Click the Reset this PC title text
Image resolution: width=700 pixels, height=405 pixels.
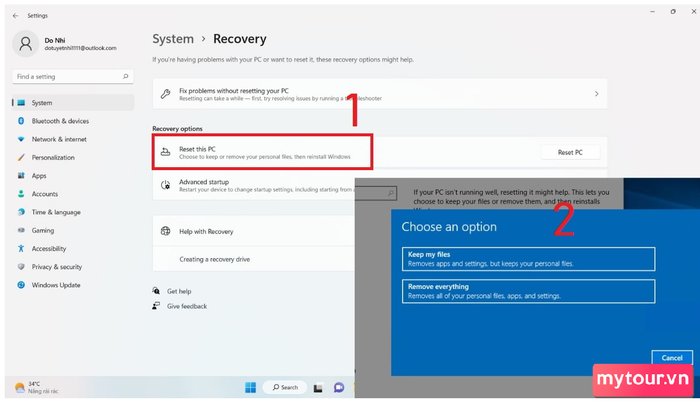tap(197, 149)
